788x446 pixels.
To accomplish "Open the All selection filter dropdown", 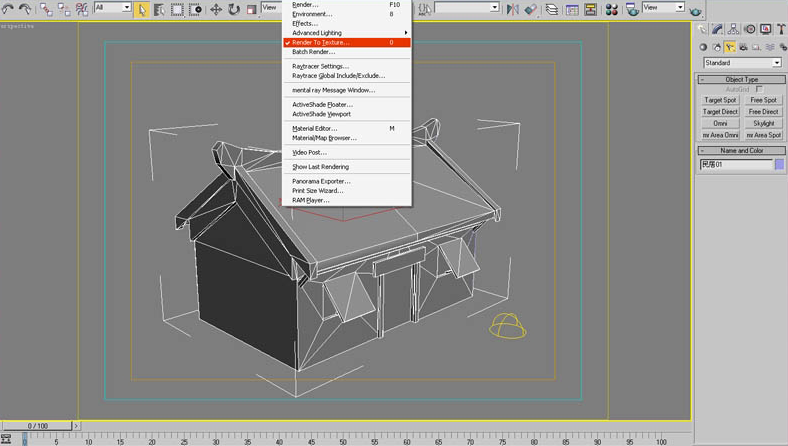I will click(x=113, y=8).
